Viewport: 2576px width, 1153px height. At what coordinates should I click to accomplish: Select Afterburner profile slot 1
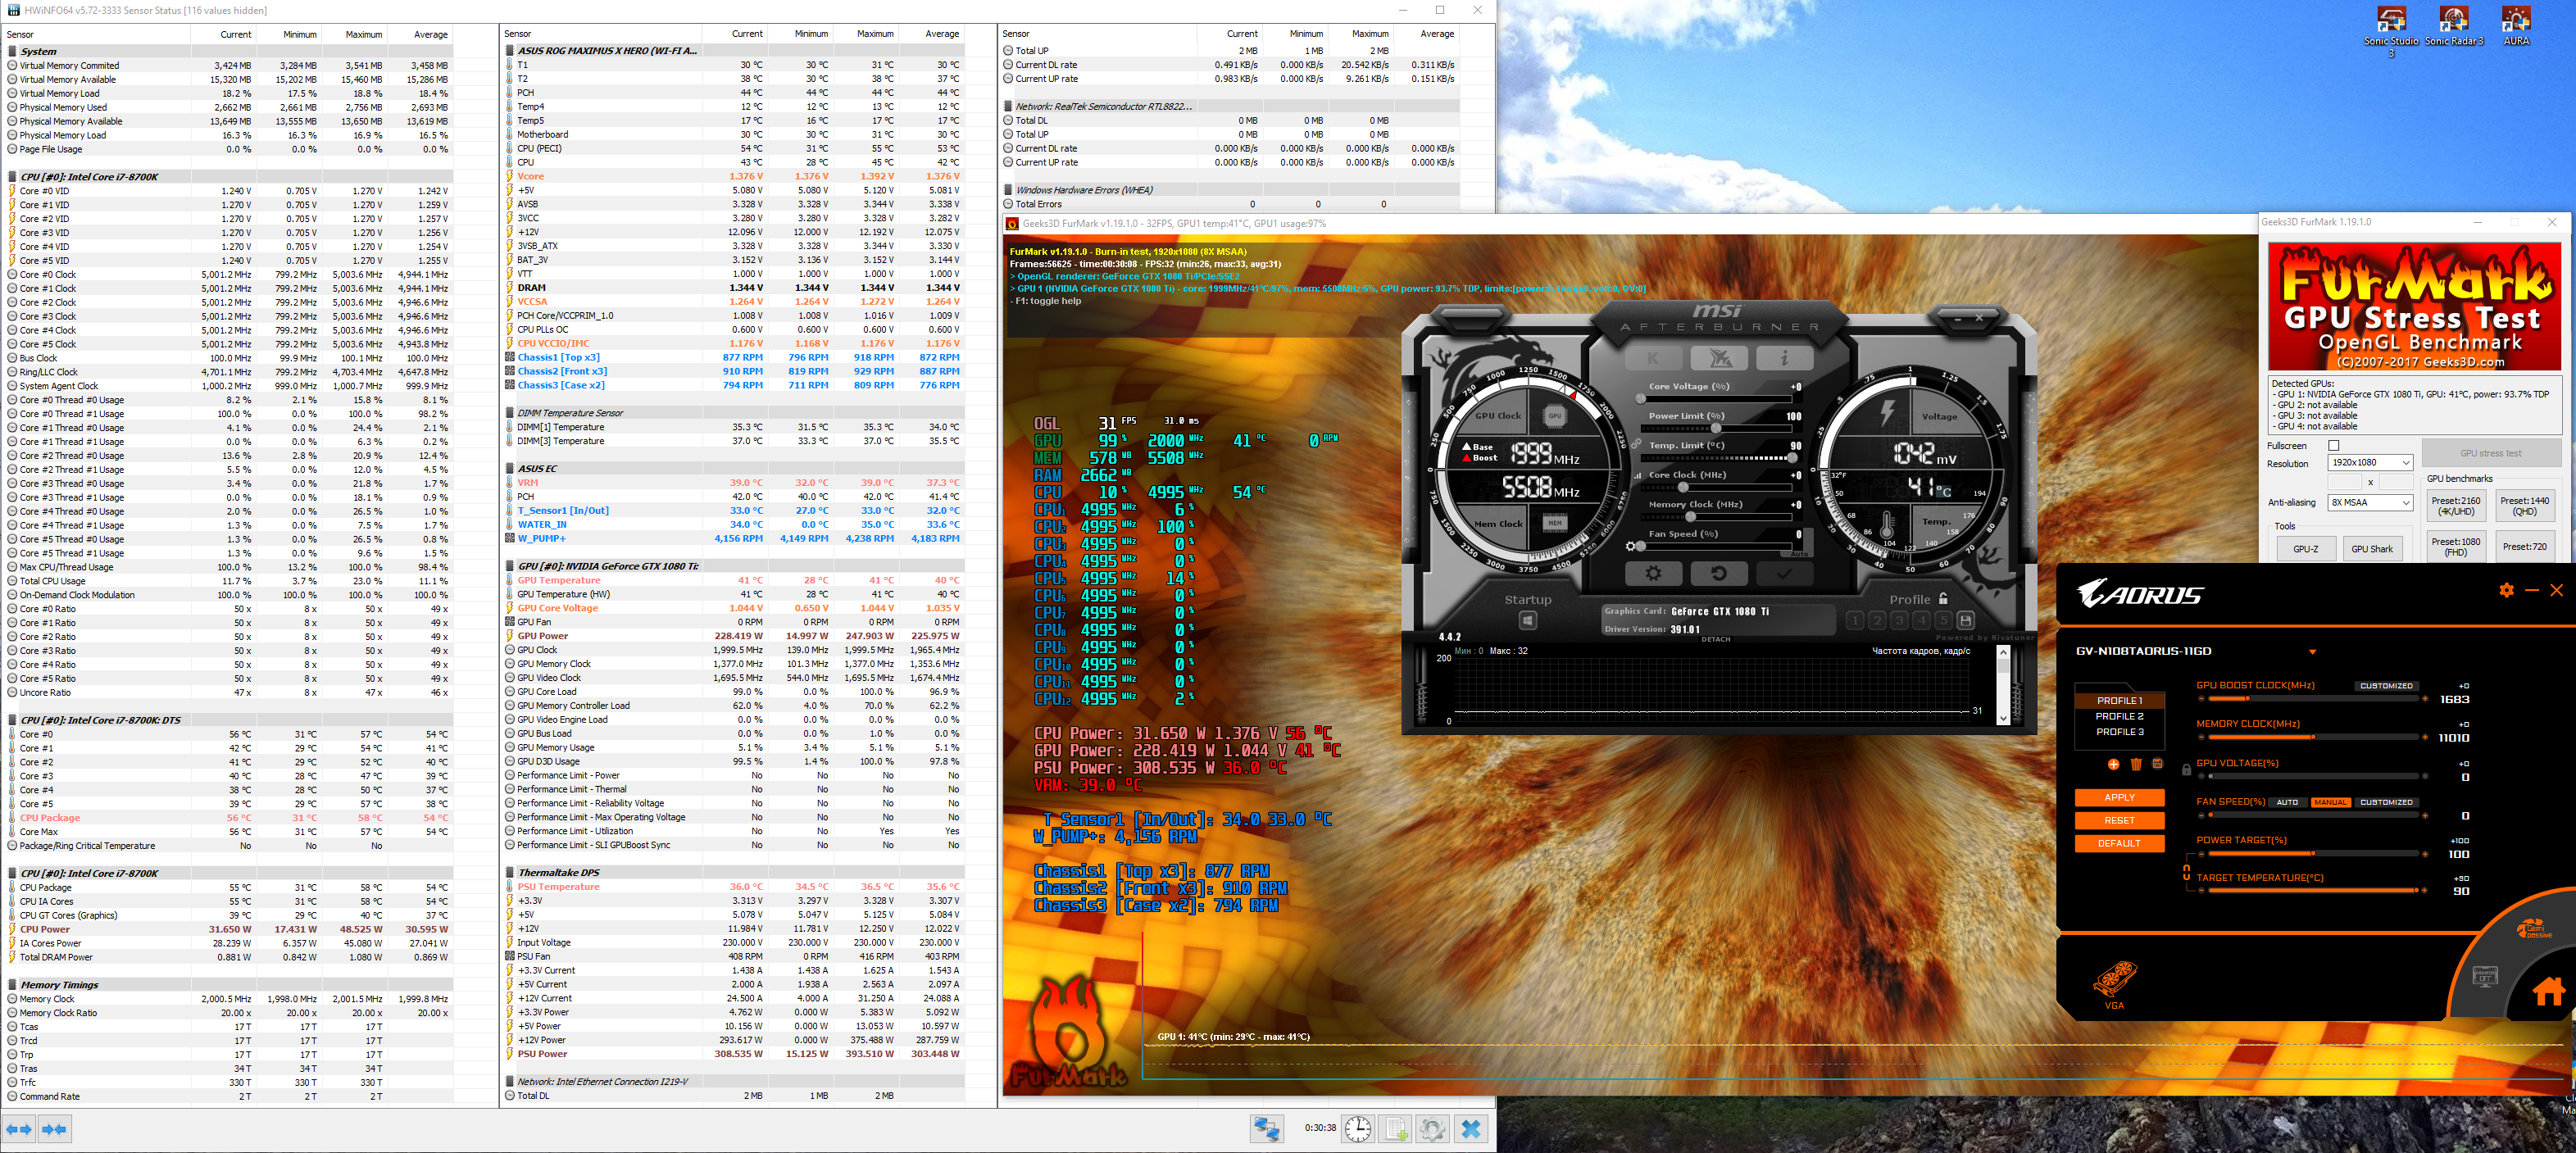1854,620
